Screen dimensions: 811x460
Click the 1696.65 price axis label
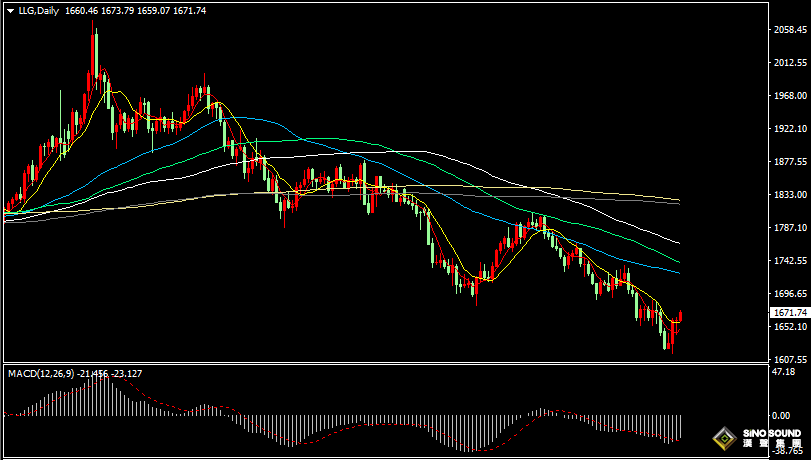(790, 293)
